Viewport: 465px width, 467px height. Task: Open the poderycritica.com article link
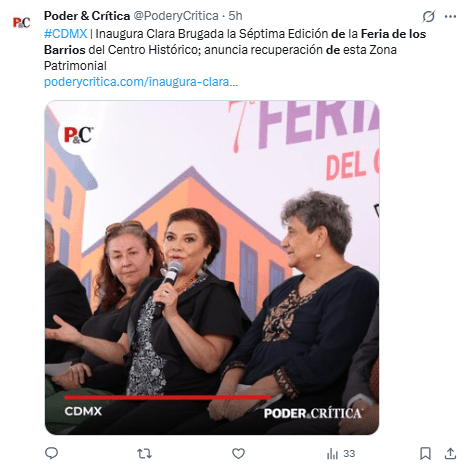point(141,82)
